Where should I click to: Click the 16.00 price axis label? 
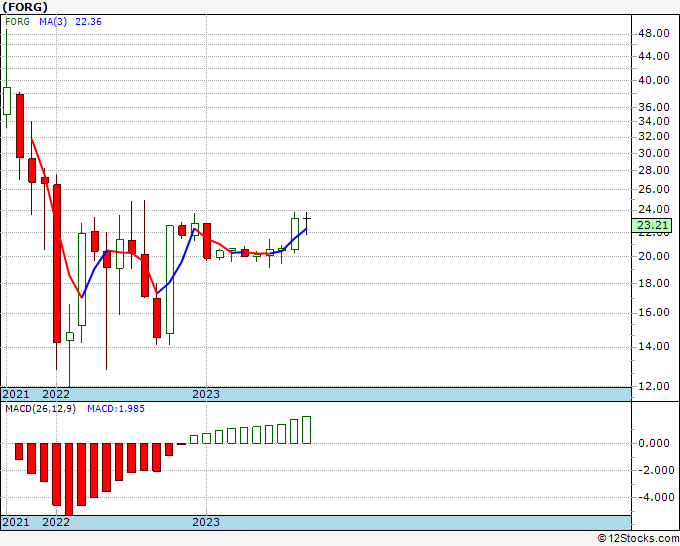click(654, 312)
